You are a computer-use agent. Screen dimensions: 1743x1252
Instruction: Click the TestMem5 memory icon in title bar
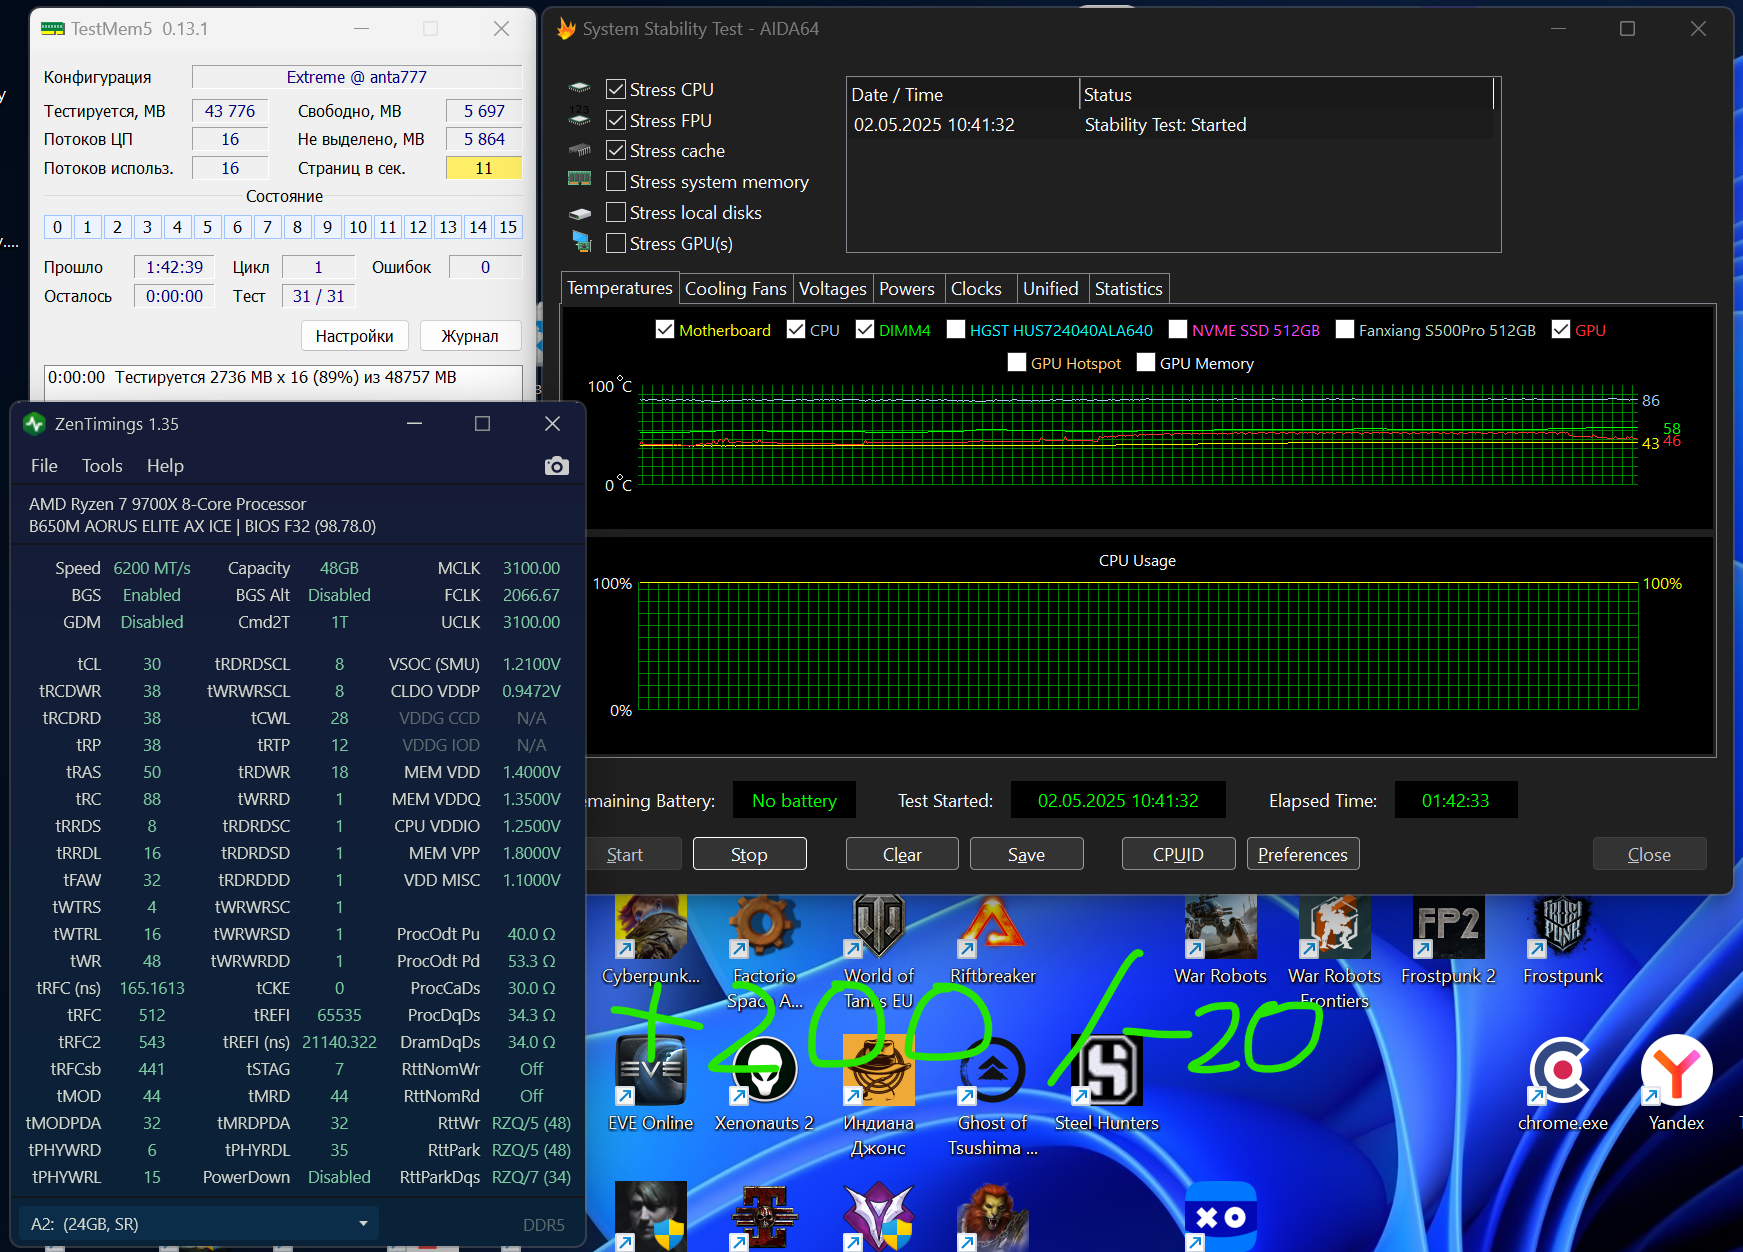click(x=53, y=29)
